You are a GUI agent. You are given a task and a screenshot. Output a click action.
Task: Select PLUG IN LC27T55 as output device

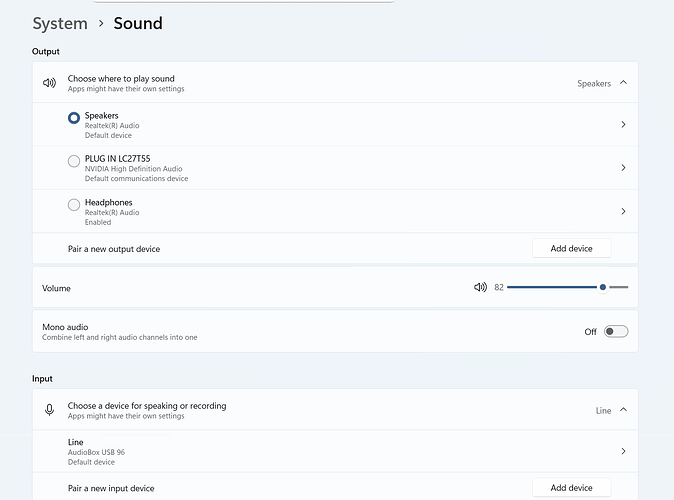74,161
